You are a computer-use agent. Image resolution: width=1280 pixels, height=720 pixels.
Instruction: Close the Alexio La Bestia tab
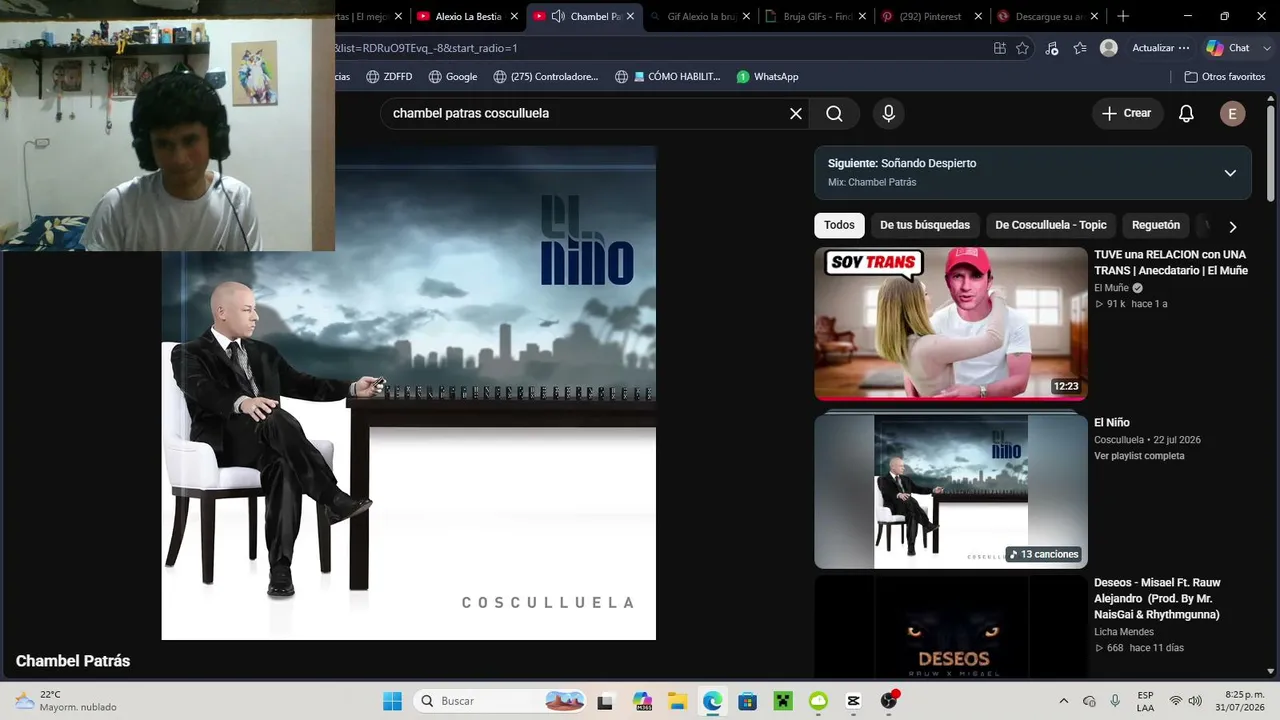(x=514, y=16)
